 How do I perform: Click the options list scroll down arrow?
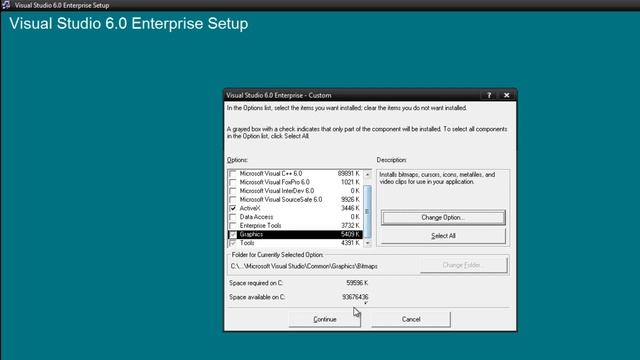point(367,243)
